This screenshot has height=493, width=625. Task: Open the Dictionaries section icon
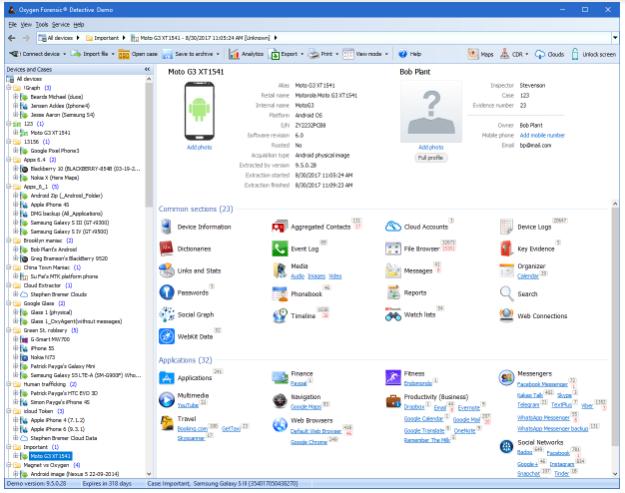[166, 249]
